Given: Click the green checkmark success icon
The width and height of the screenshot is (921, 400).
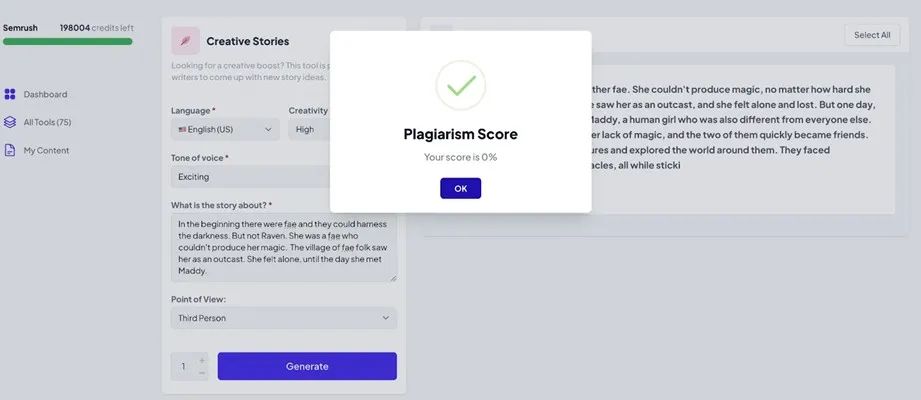Looking at the screenshot, I should tap(460, 86).
